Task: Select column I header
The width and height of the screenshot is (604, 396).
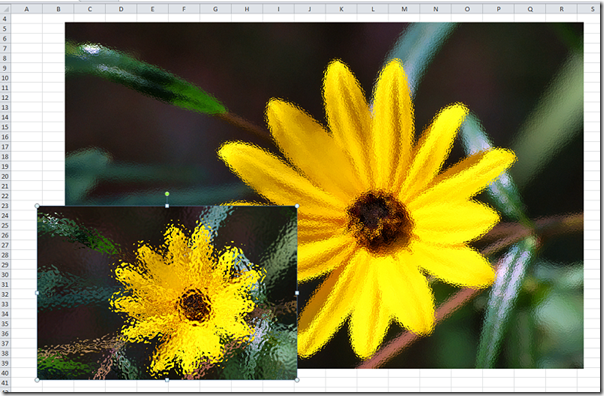Action: click(x=279, y=9)
